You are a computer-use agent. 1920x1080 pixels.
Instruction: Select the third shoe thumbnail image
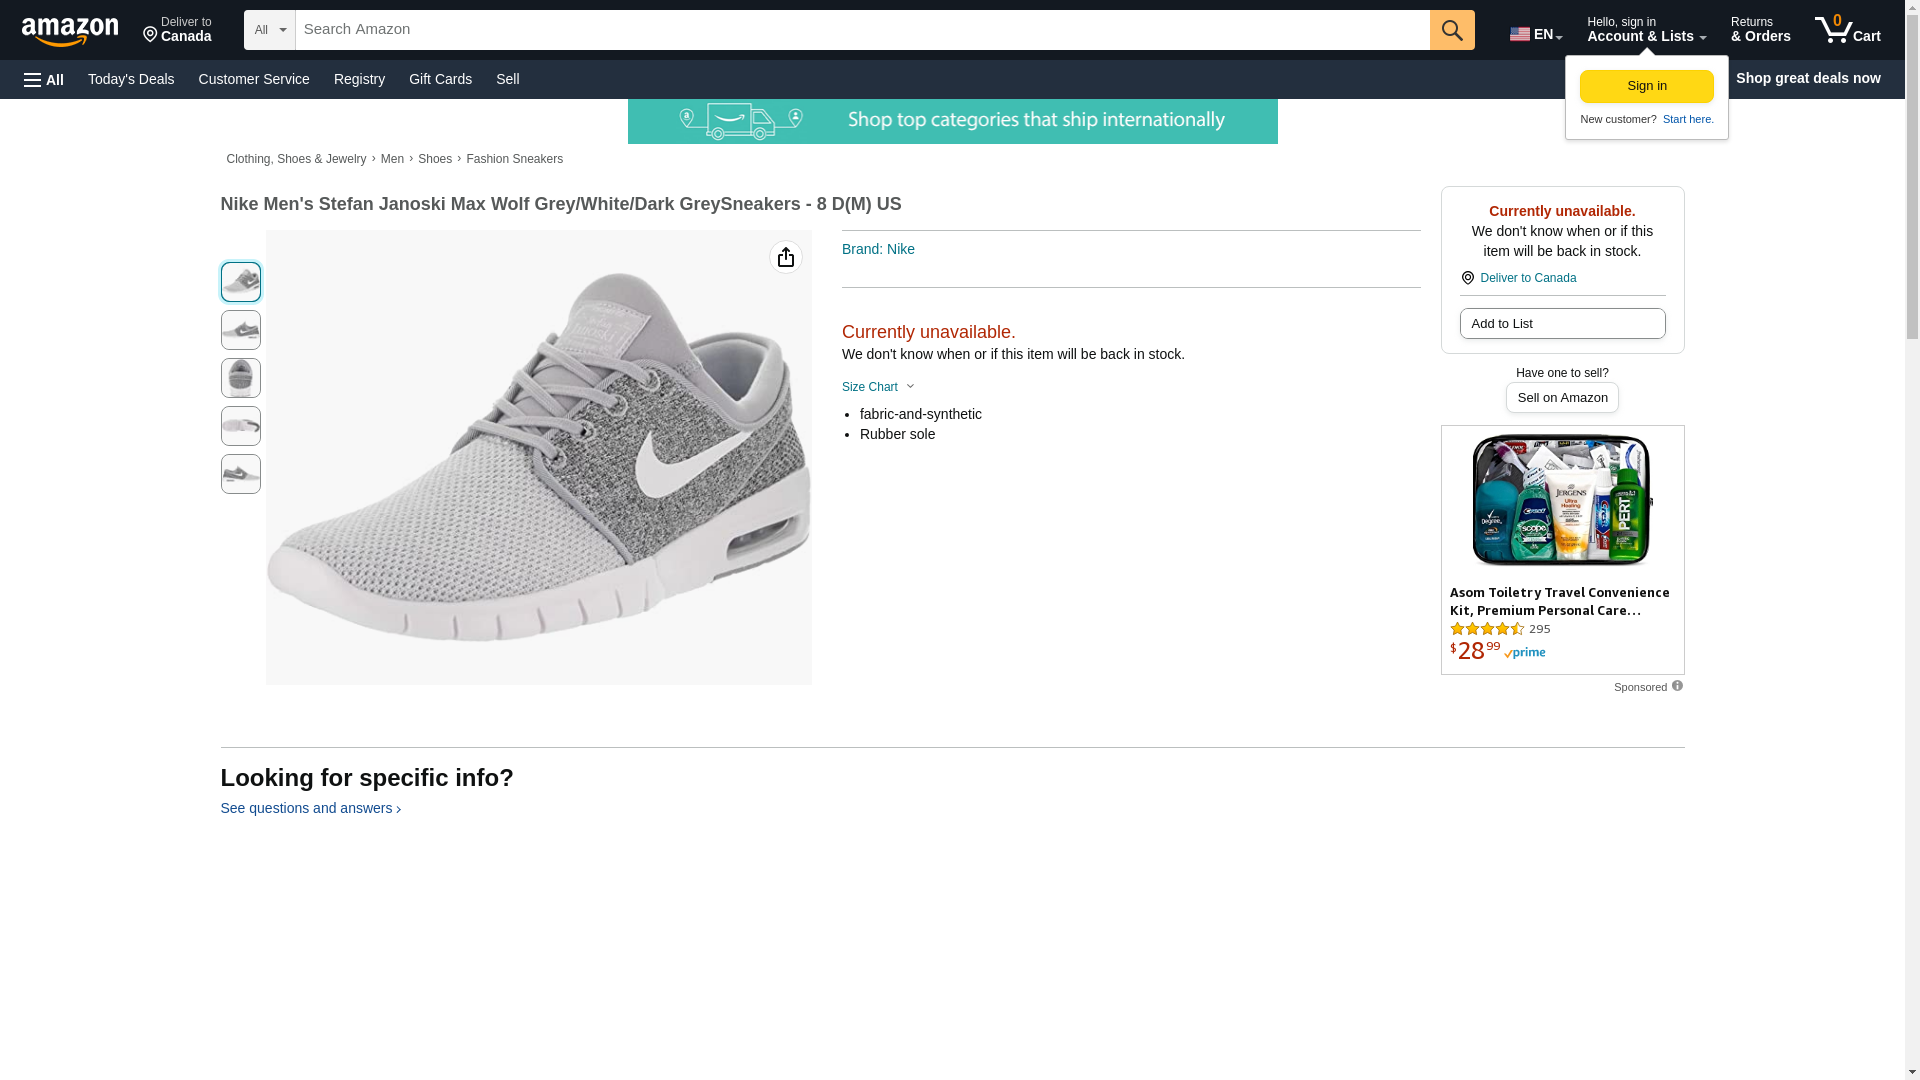click(241, 378)
